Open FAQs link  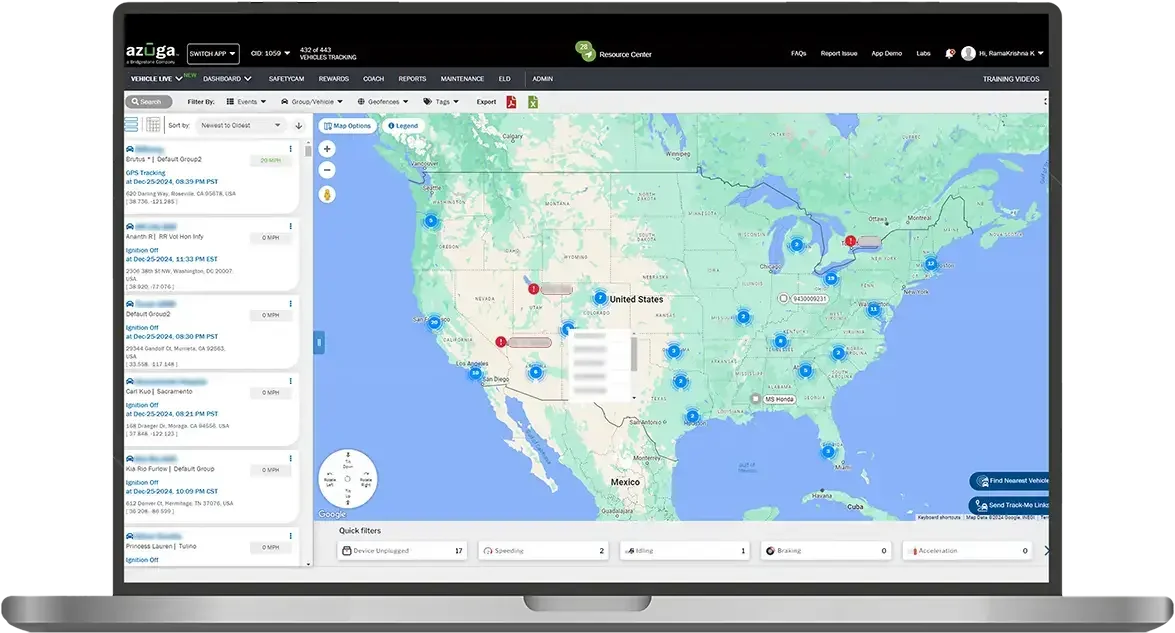(799, 53)
